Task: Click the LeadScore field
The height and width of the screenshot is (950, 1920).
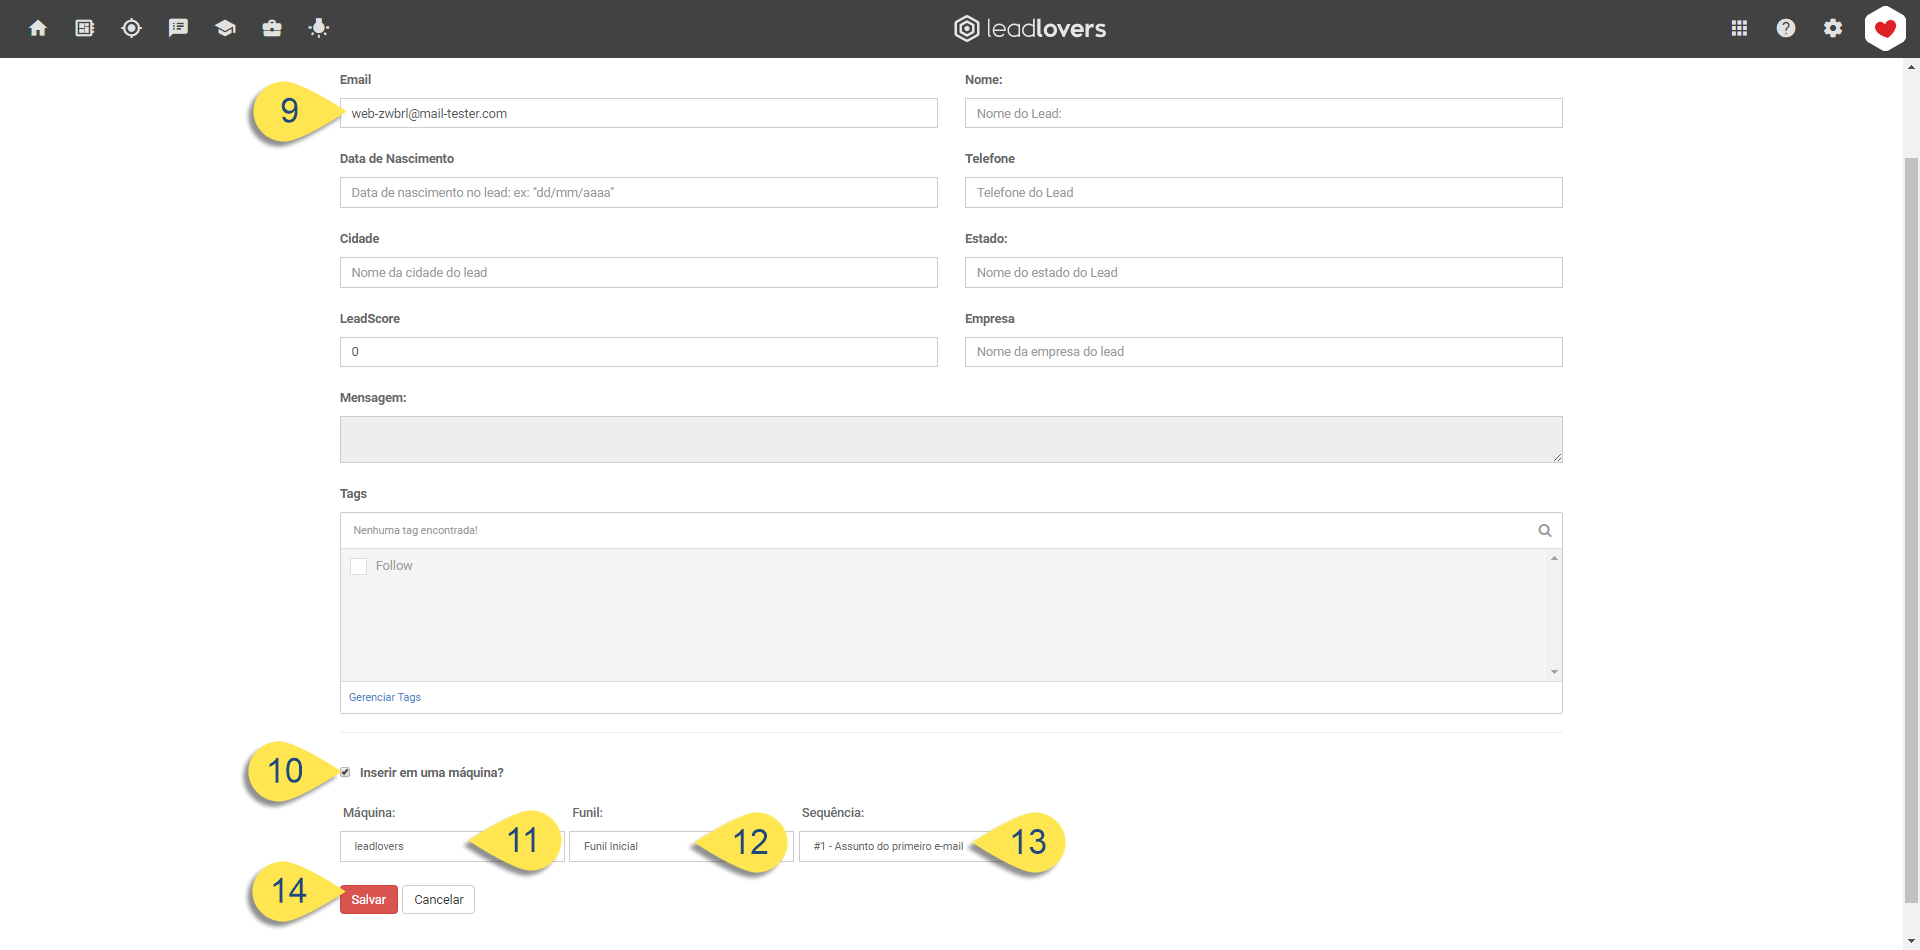Action: pos(639,352)
